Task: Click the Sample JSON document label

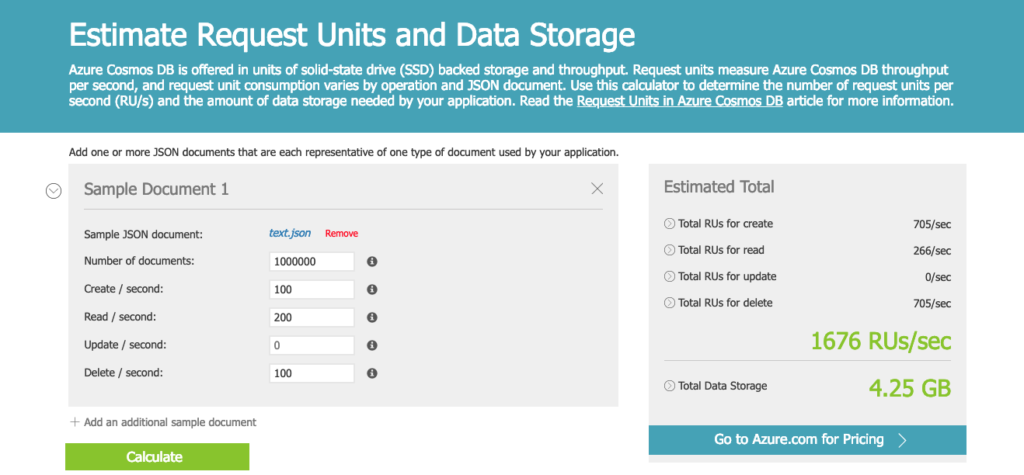Action: point(144,234)
